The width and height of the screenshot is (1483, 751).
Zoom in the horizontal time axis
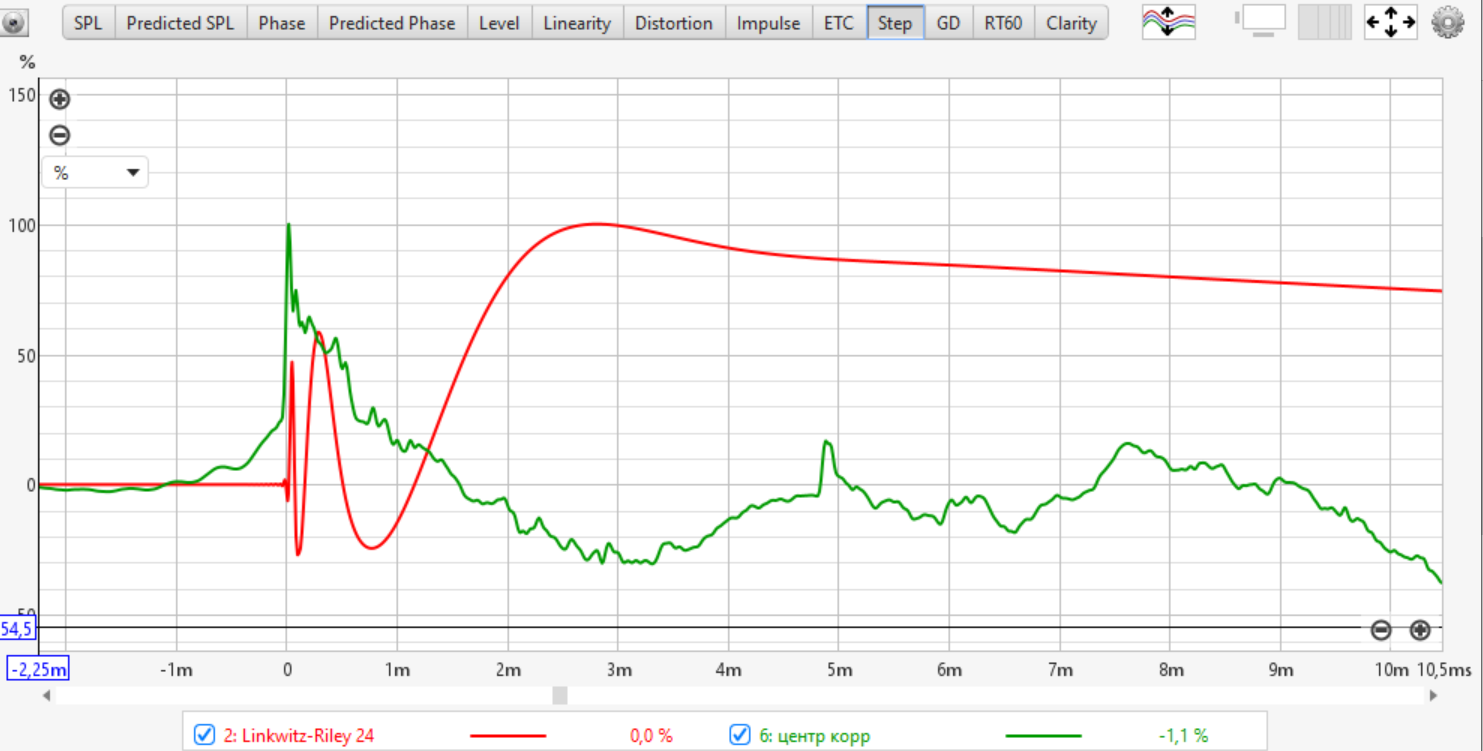1419,630
